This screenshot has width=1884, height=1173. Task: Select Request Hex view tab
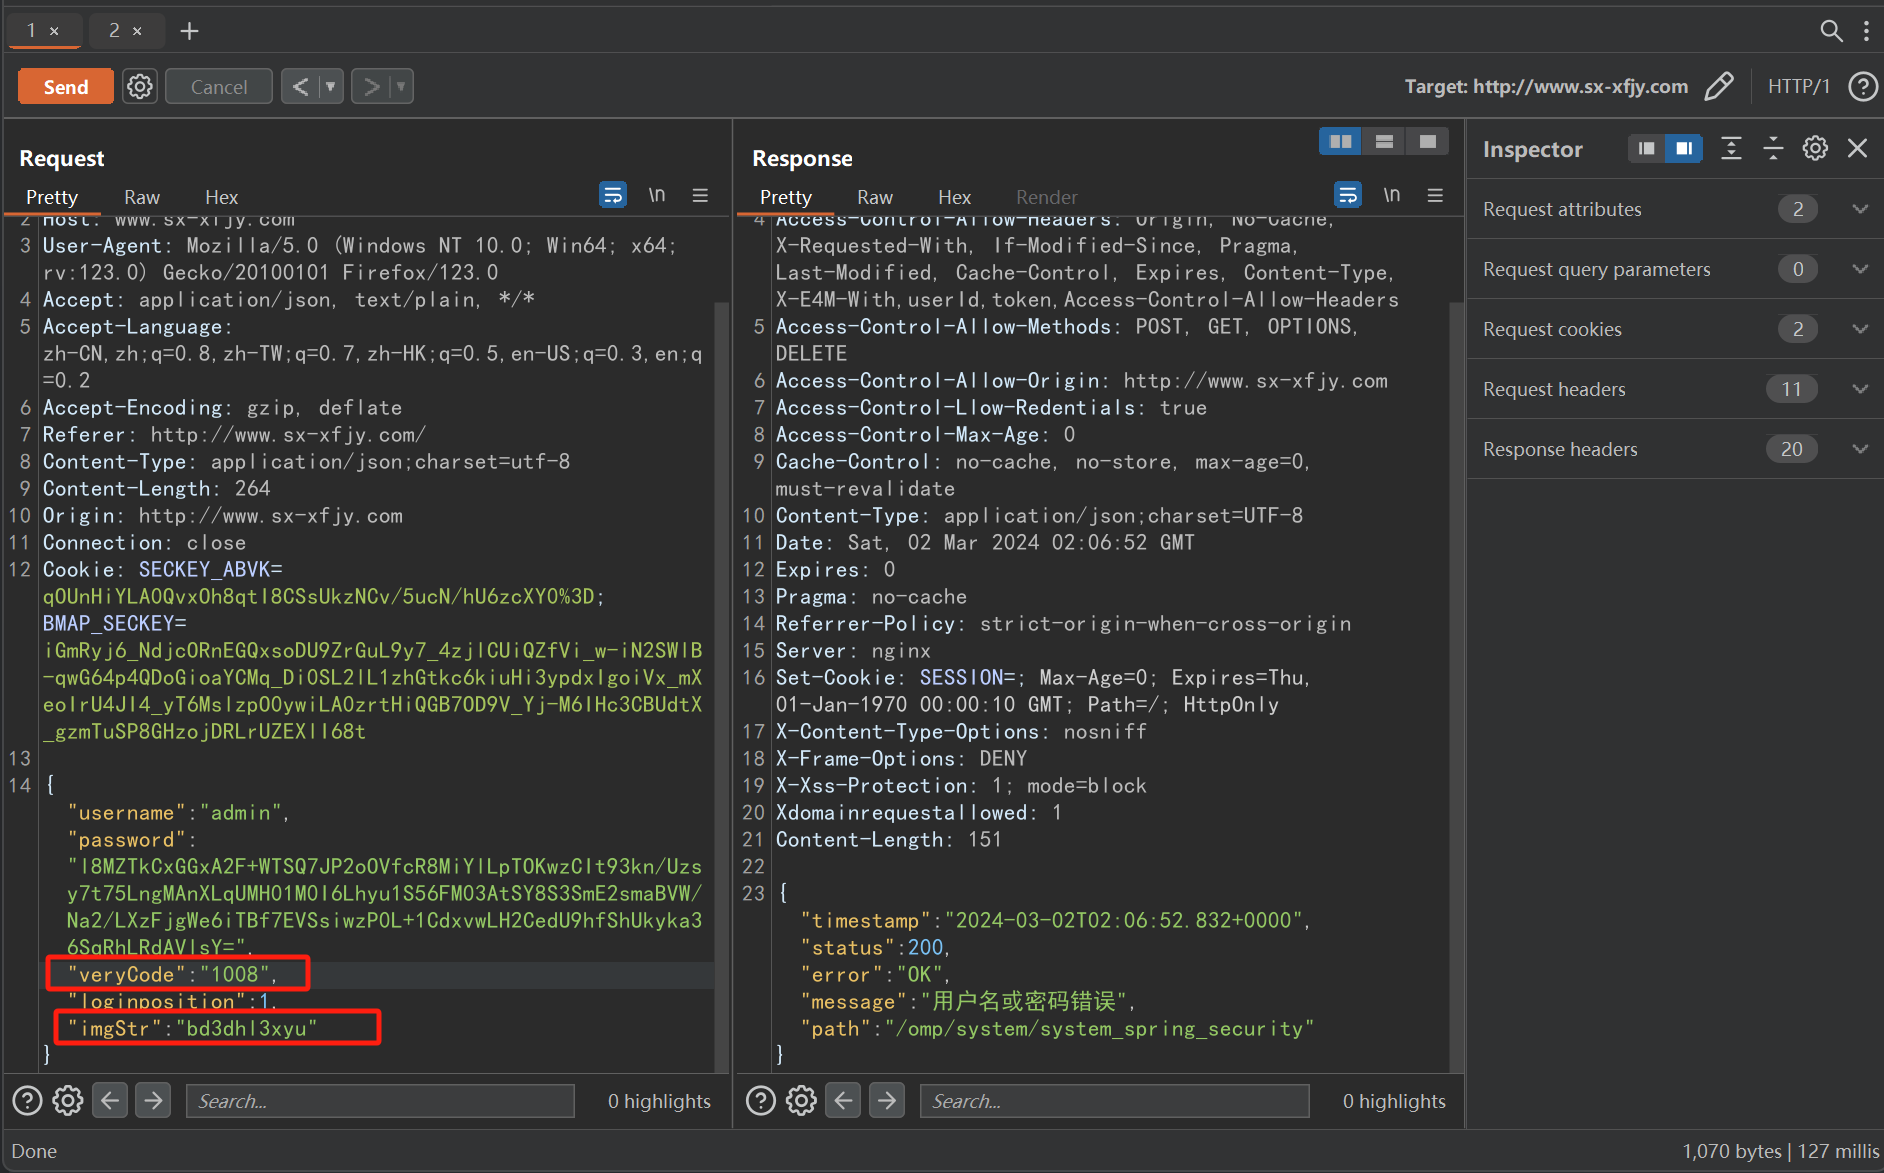tap(221, 197)
